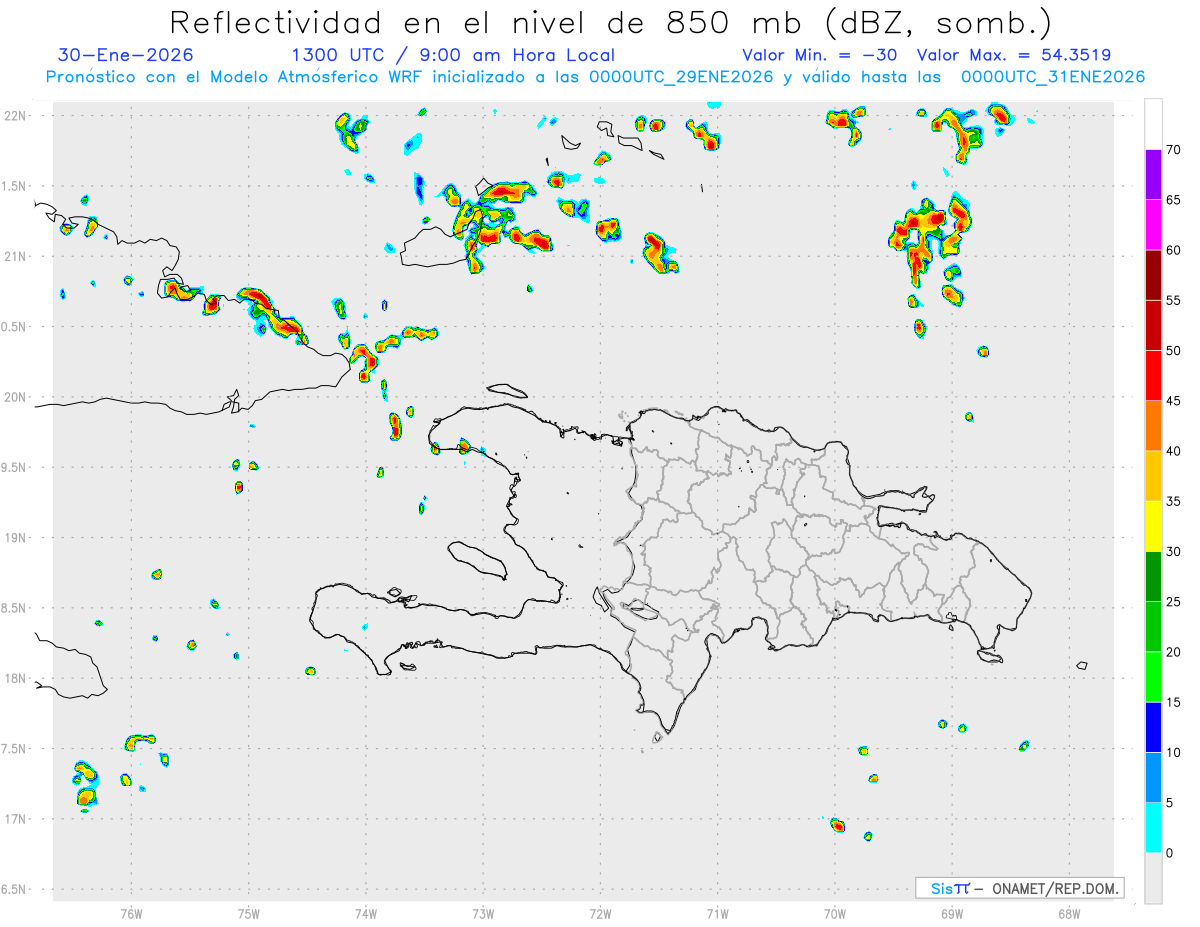
Task: Select the bright green 15–20 dBZ color segment
Action: (1153, 677)
